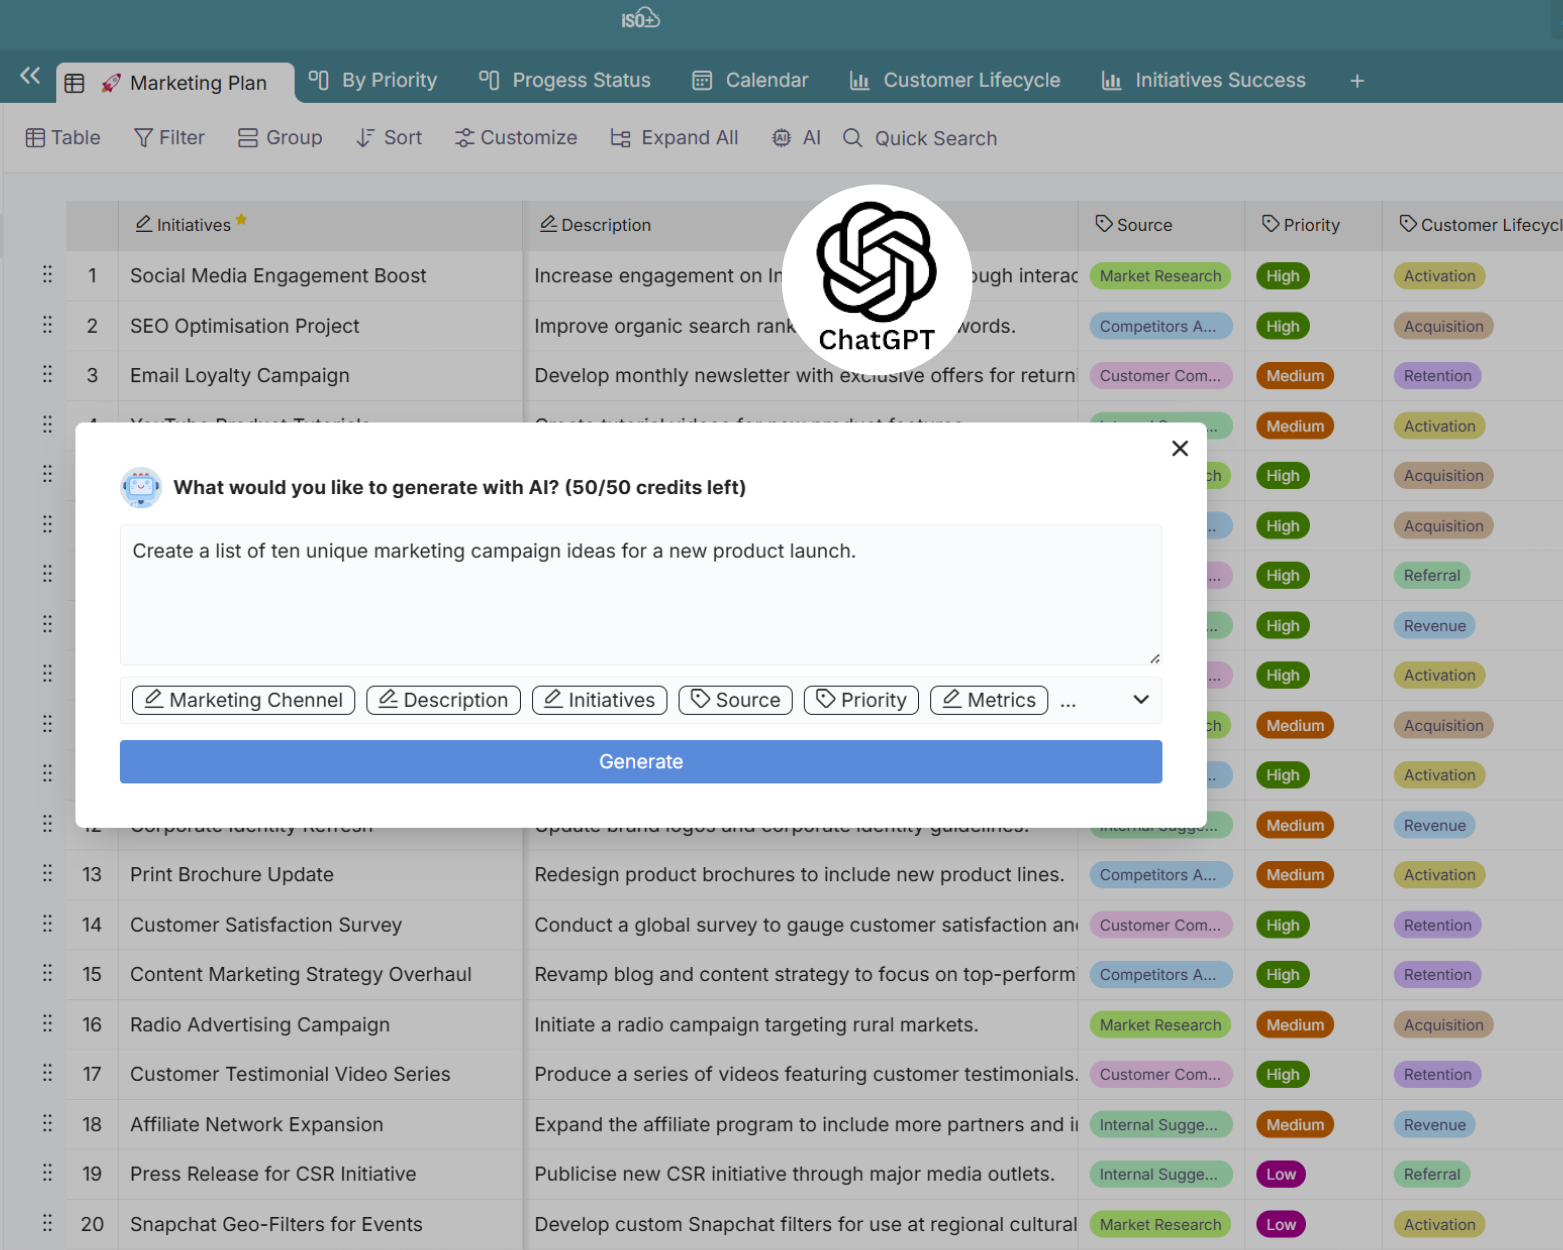
Task: Click Referral tag for Press Release row
Action: click(x=1432, y=1174)
